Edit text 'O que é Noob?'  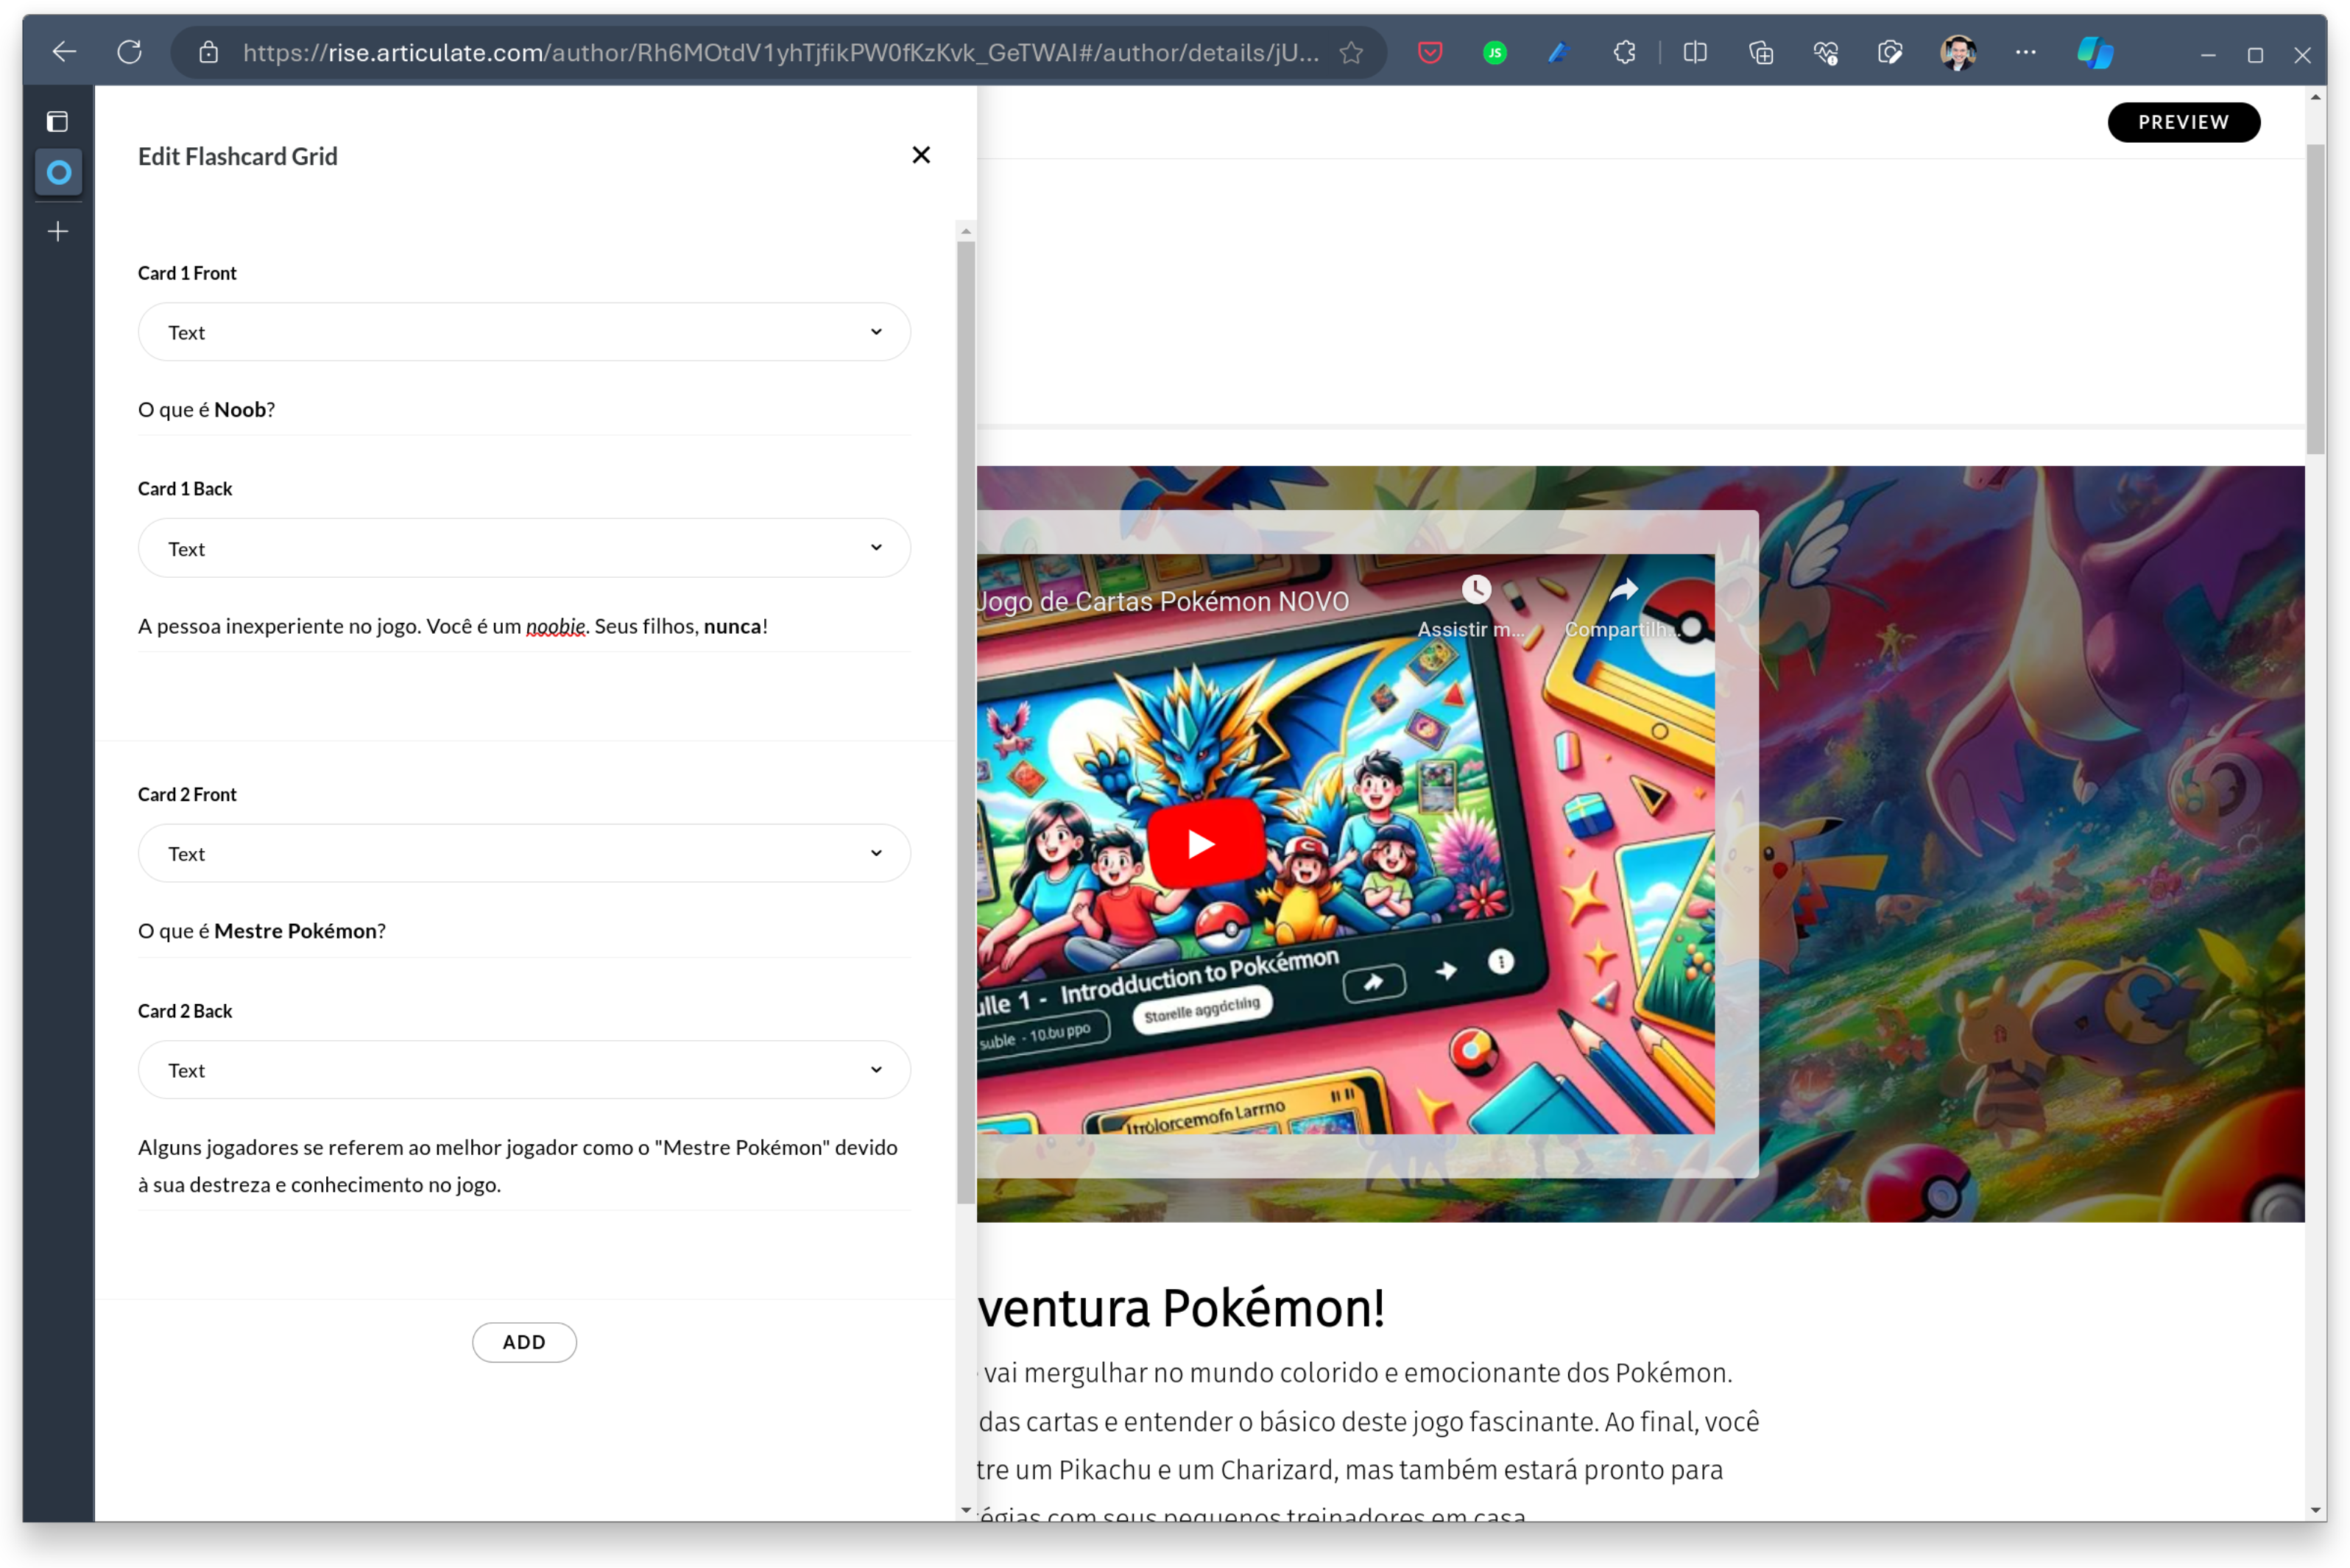pyautogui.click(x=206, y=409)
